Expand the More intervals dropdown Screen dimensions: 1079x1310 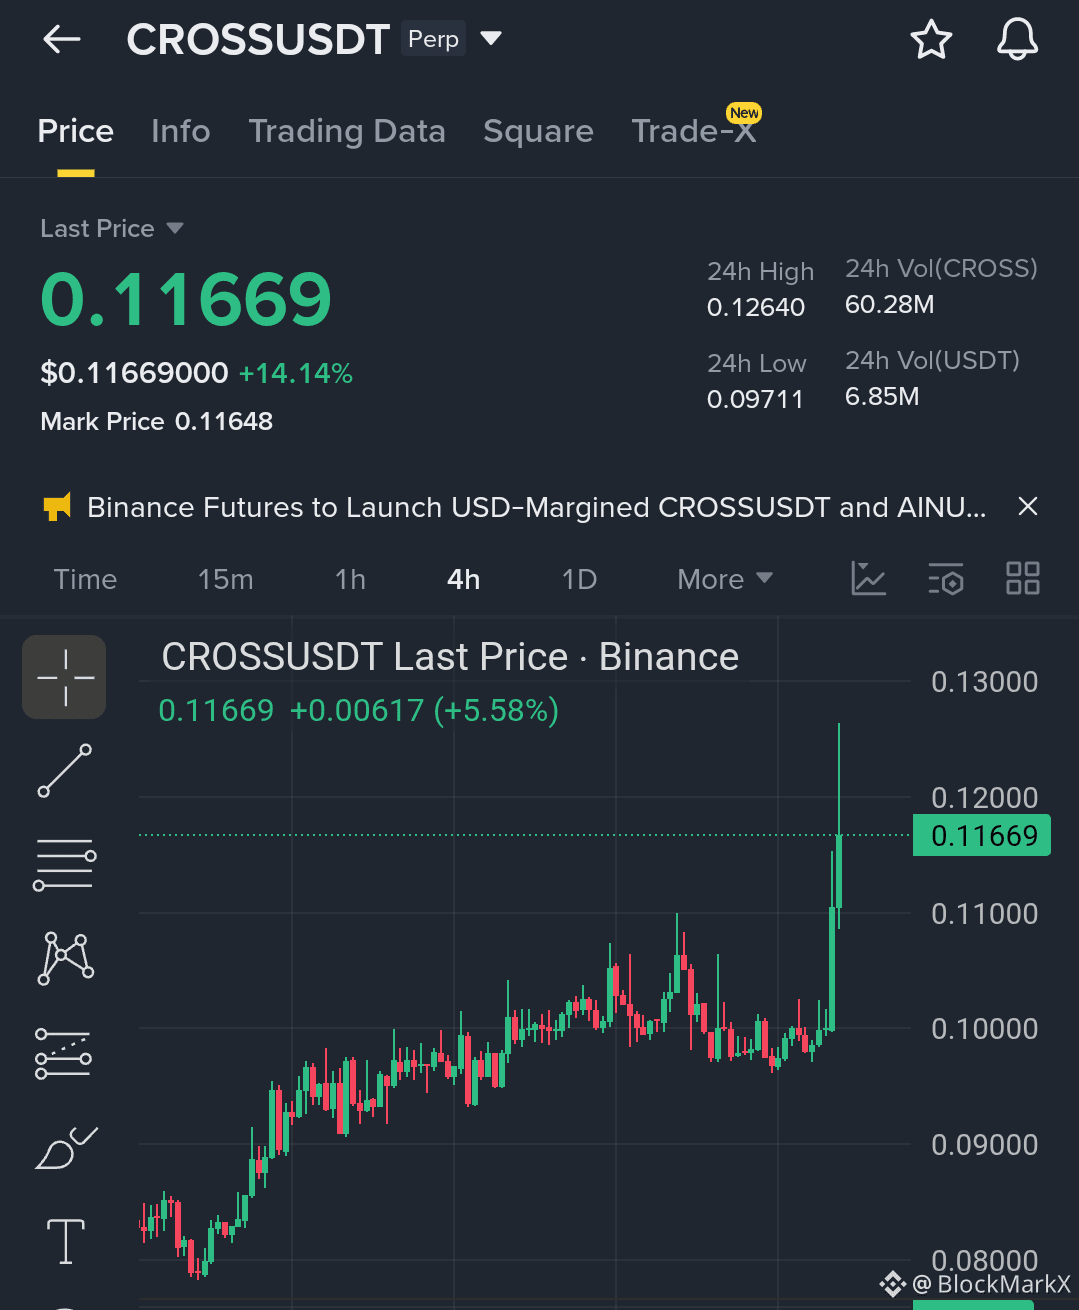[725, 579]
